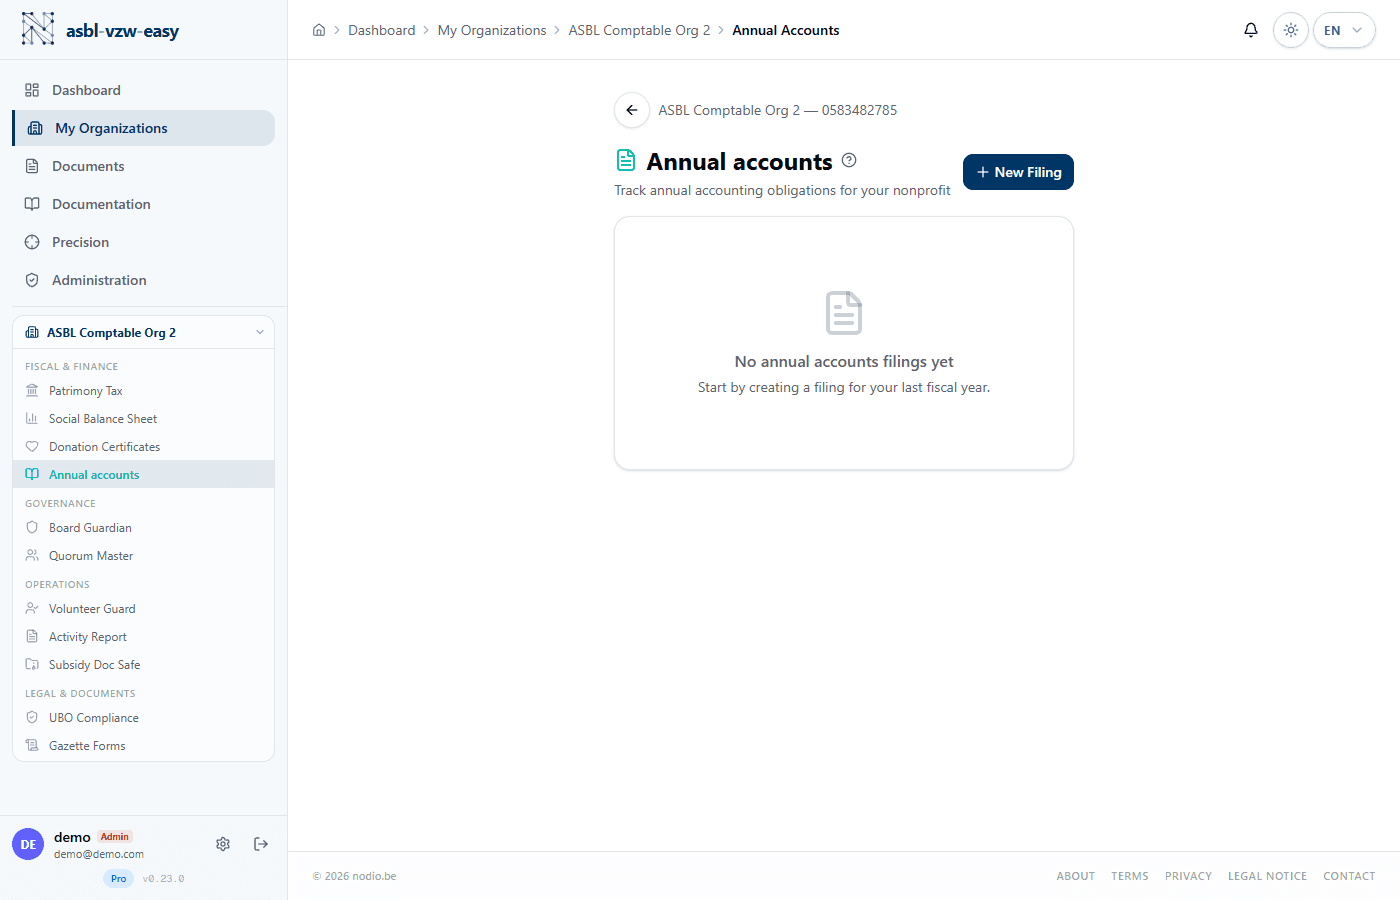Open the notifications bell
This screenshot has width=1400, height=900.
click(1251, 30)
